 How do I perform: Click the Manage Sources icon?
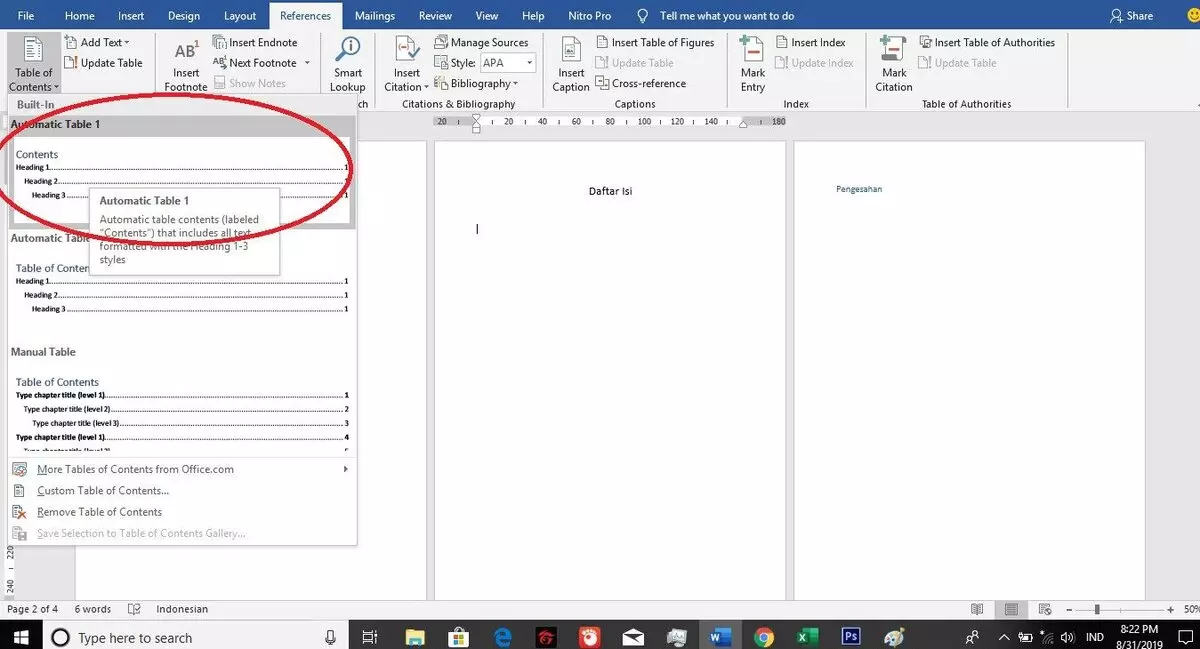click(x=441, y=42)
